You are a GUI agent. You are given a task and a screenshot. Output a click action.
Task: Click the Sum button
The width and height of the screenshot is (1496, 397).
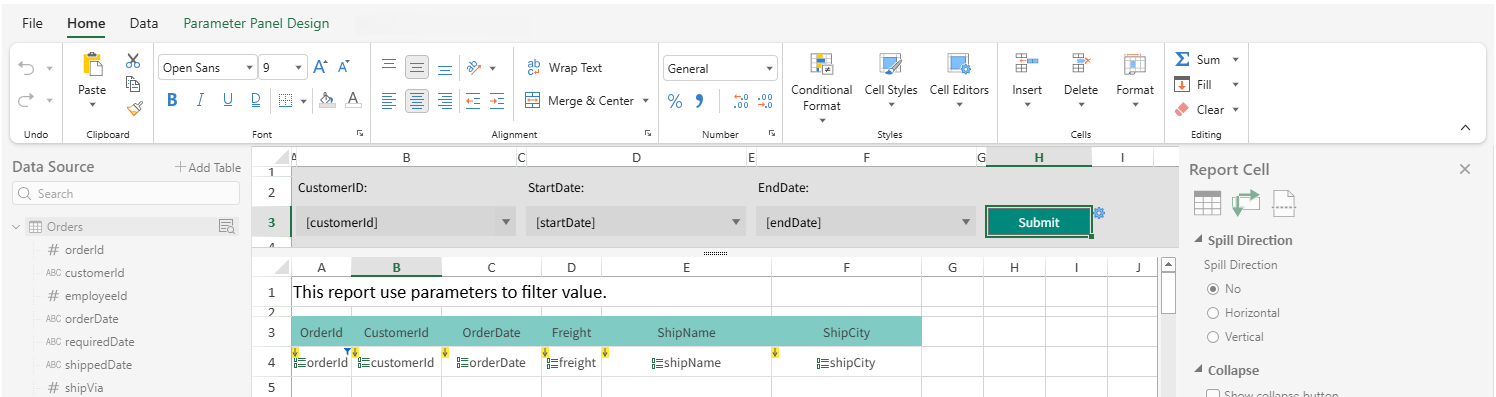tap(1198, 60)
